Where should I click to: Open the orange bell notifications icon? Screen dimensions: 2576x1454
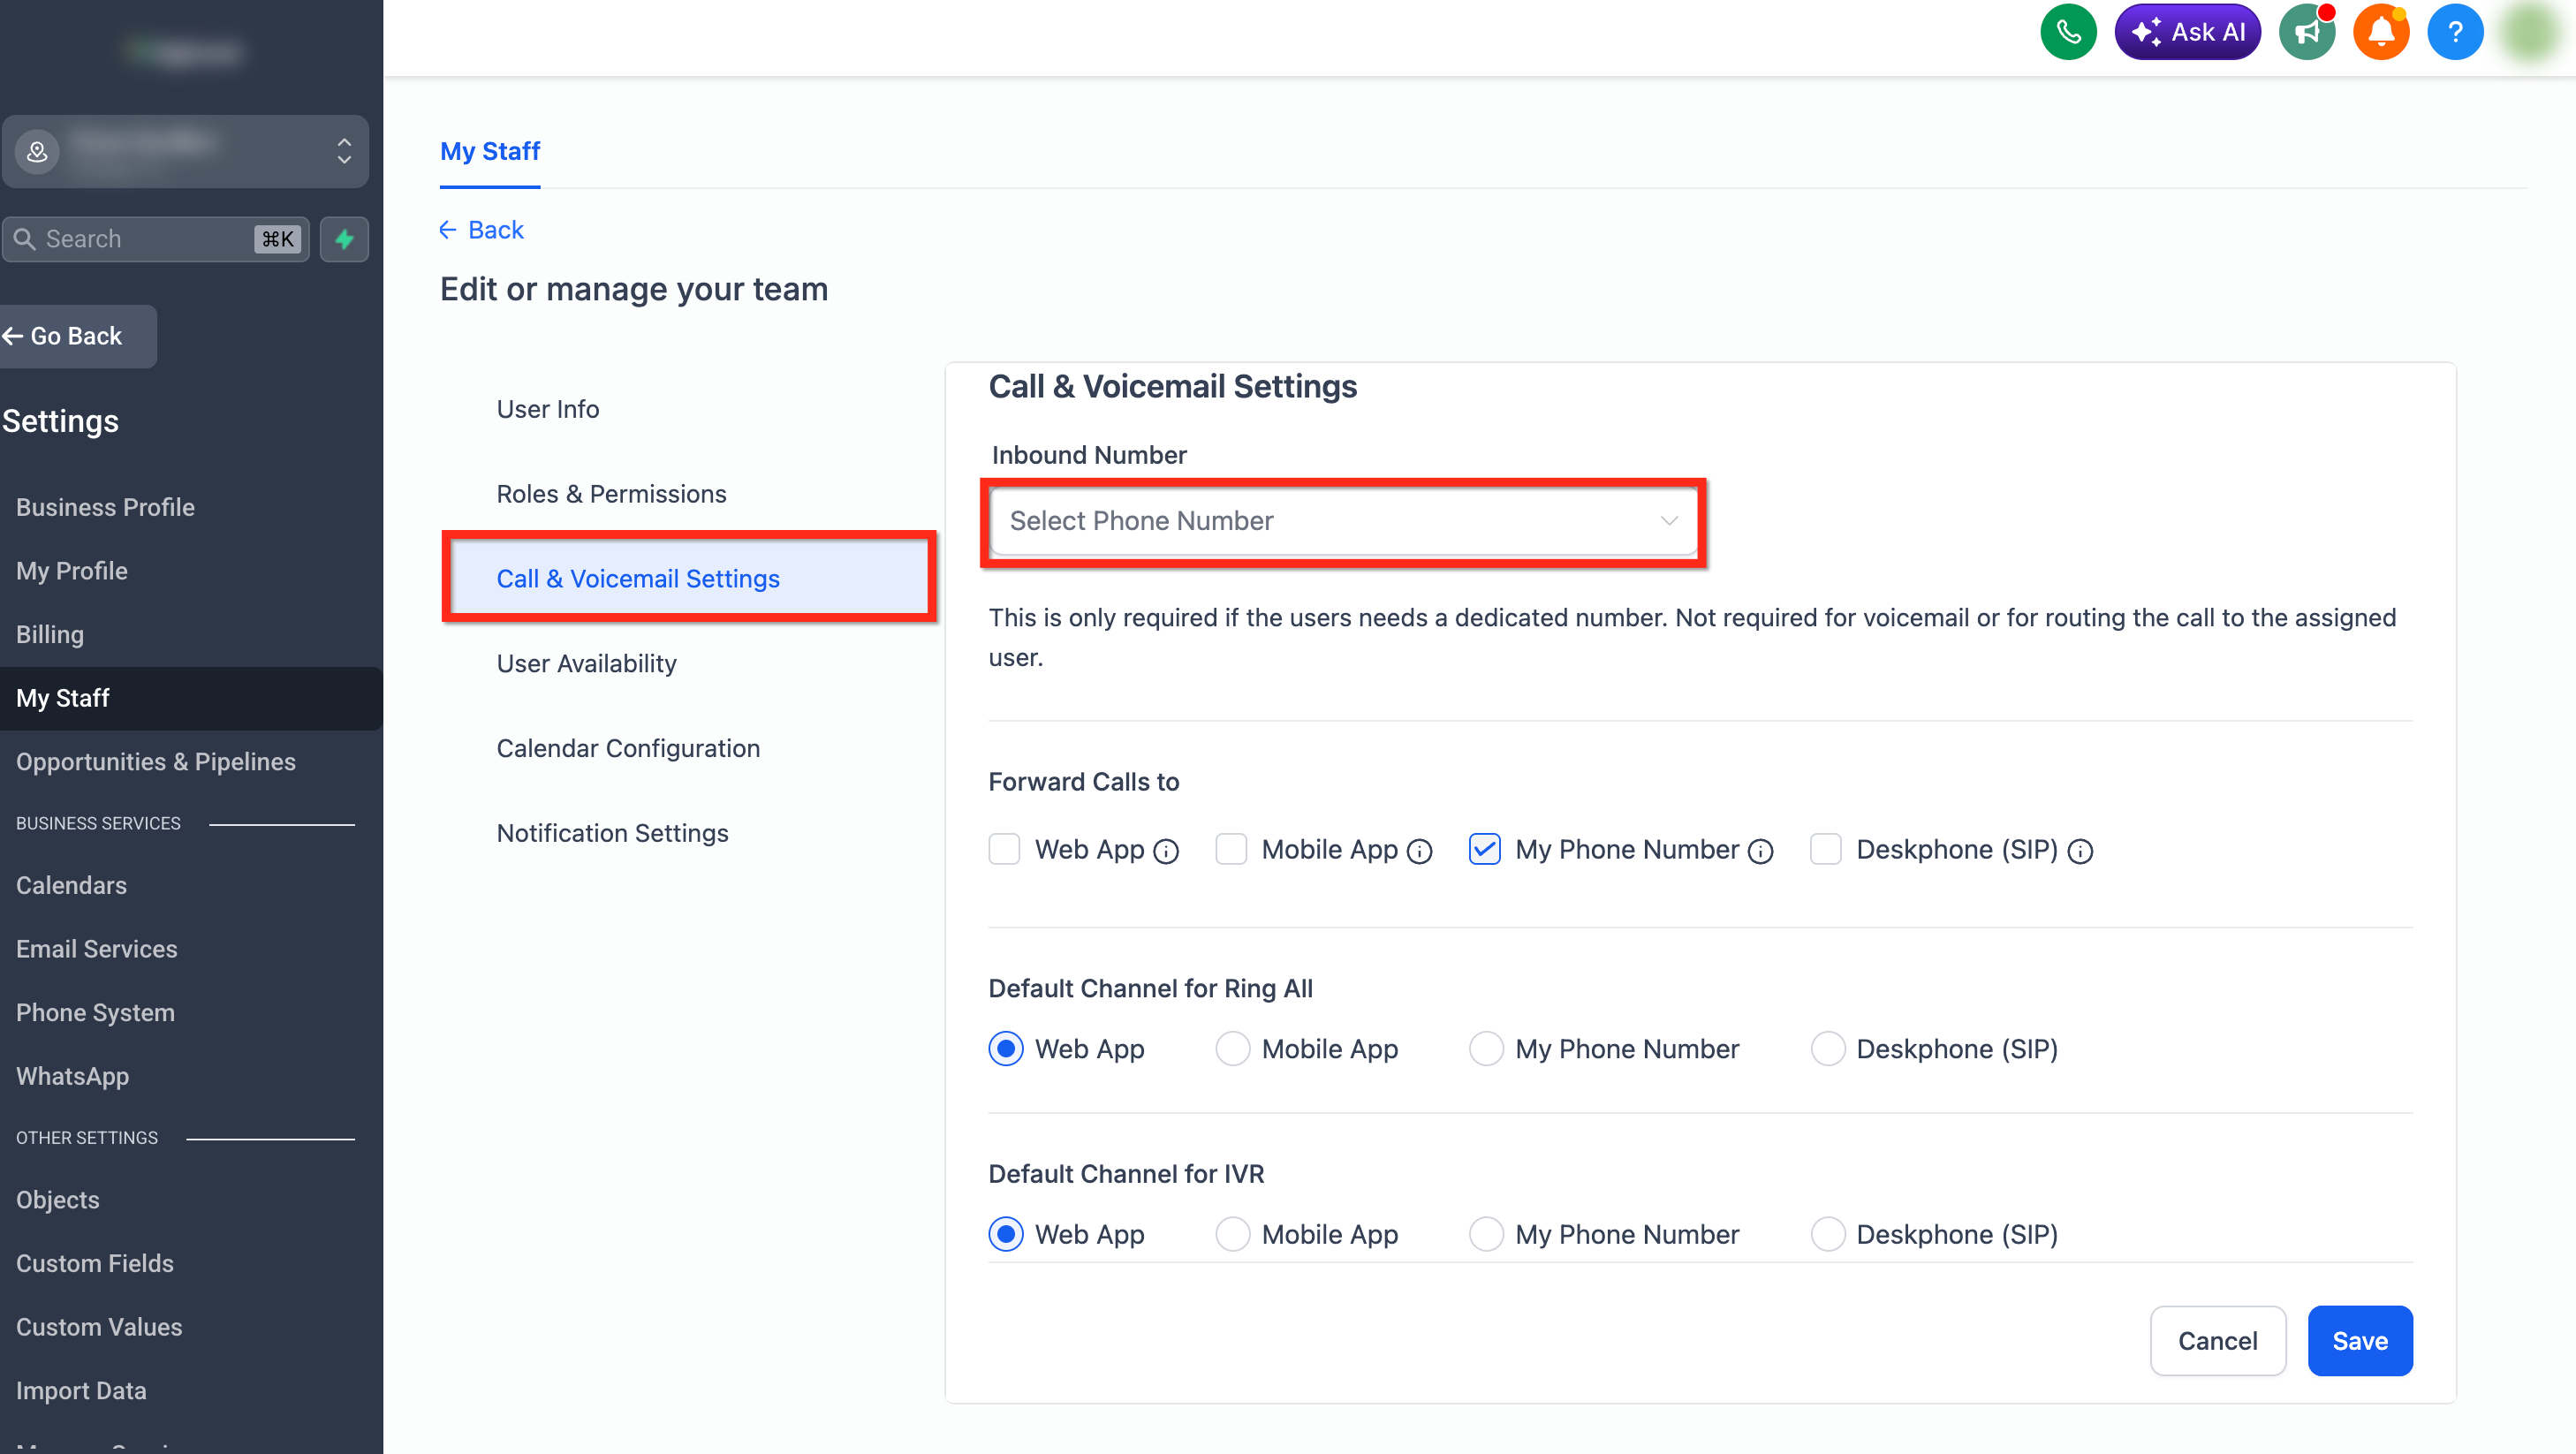coord(2381,32)
